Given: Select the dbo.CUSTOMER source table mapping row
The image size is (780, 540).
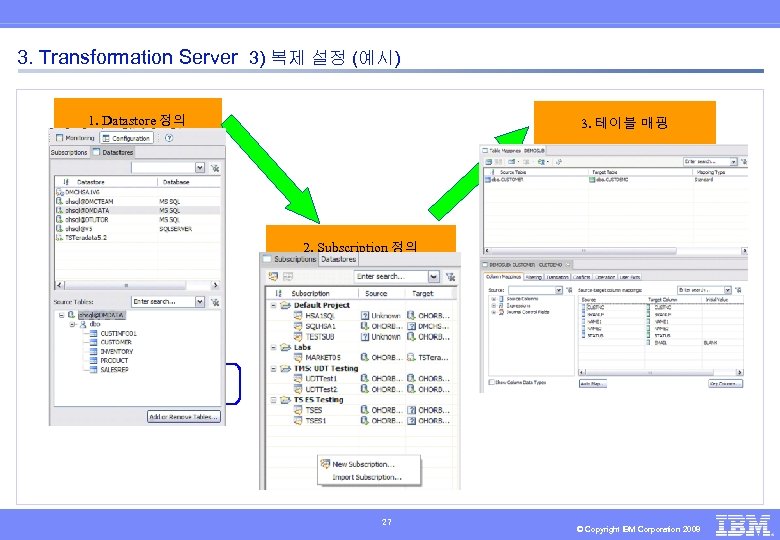Looking at the screenshot, I should [x=615, y=180].
